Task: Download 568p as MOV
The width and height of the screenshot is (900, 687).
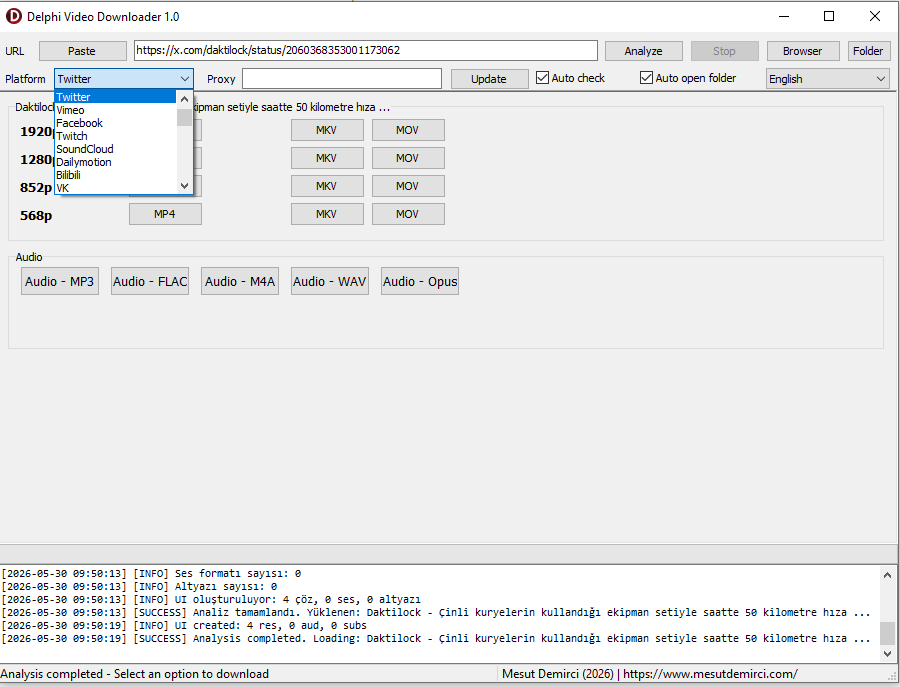Action: click(408, 214)
